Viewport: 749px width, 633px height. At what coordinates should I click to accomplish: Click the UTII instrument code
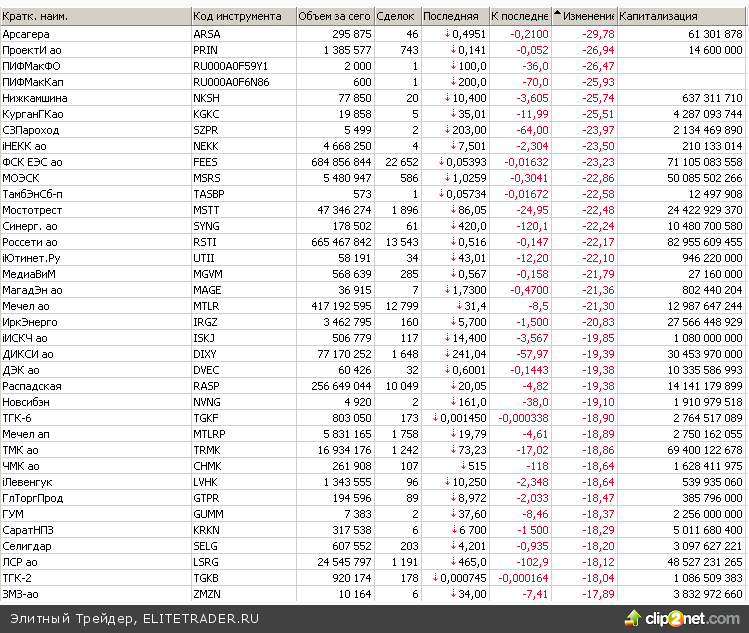(204, 258)
